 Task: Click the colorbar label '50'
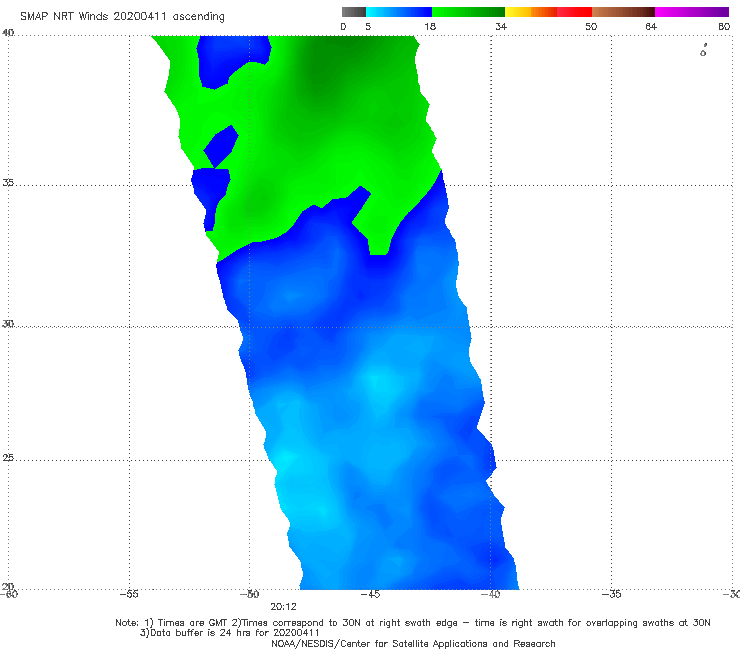591,26
